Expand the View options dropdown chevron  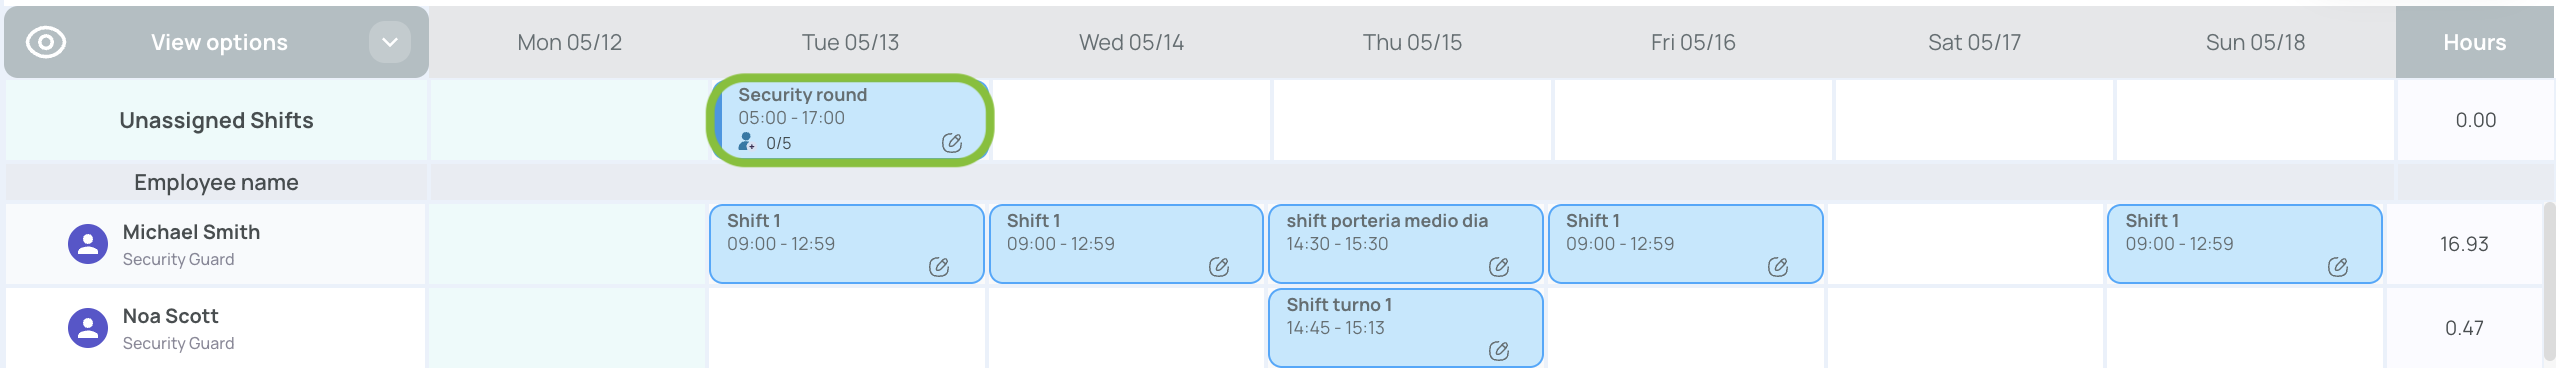[390, 42]
